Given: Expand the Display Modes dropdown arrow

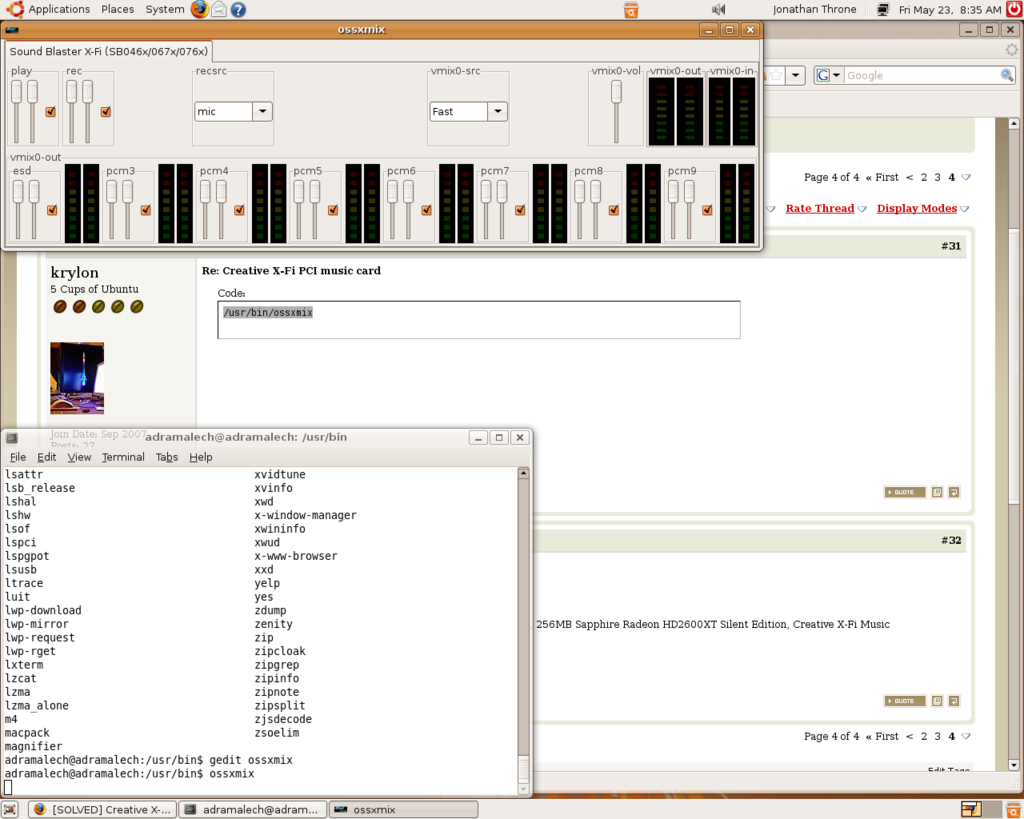Looking at the screenshot, I should pos(965,209).
